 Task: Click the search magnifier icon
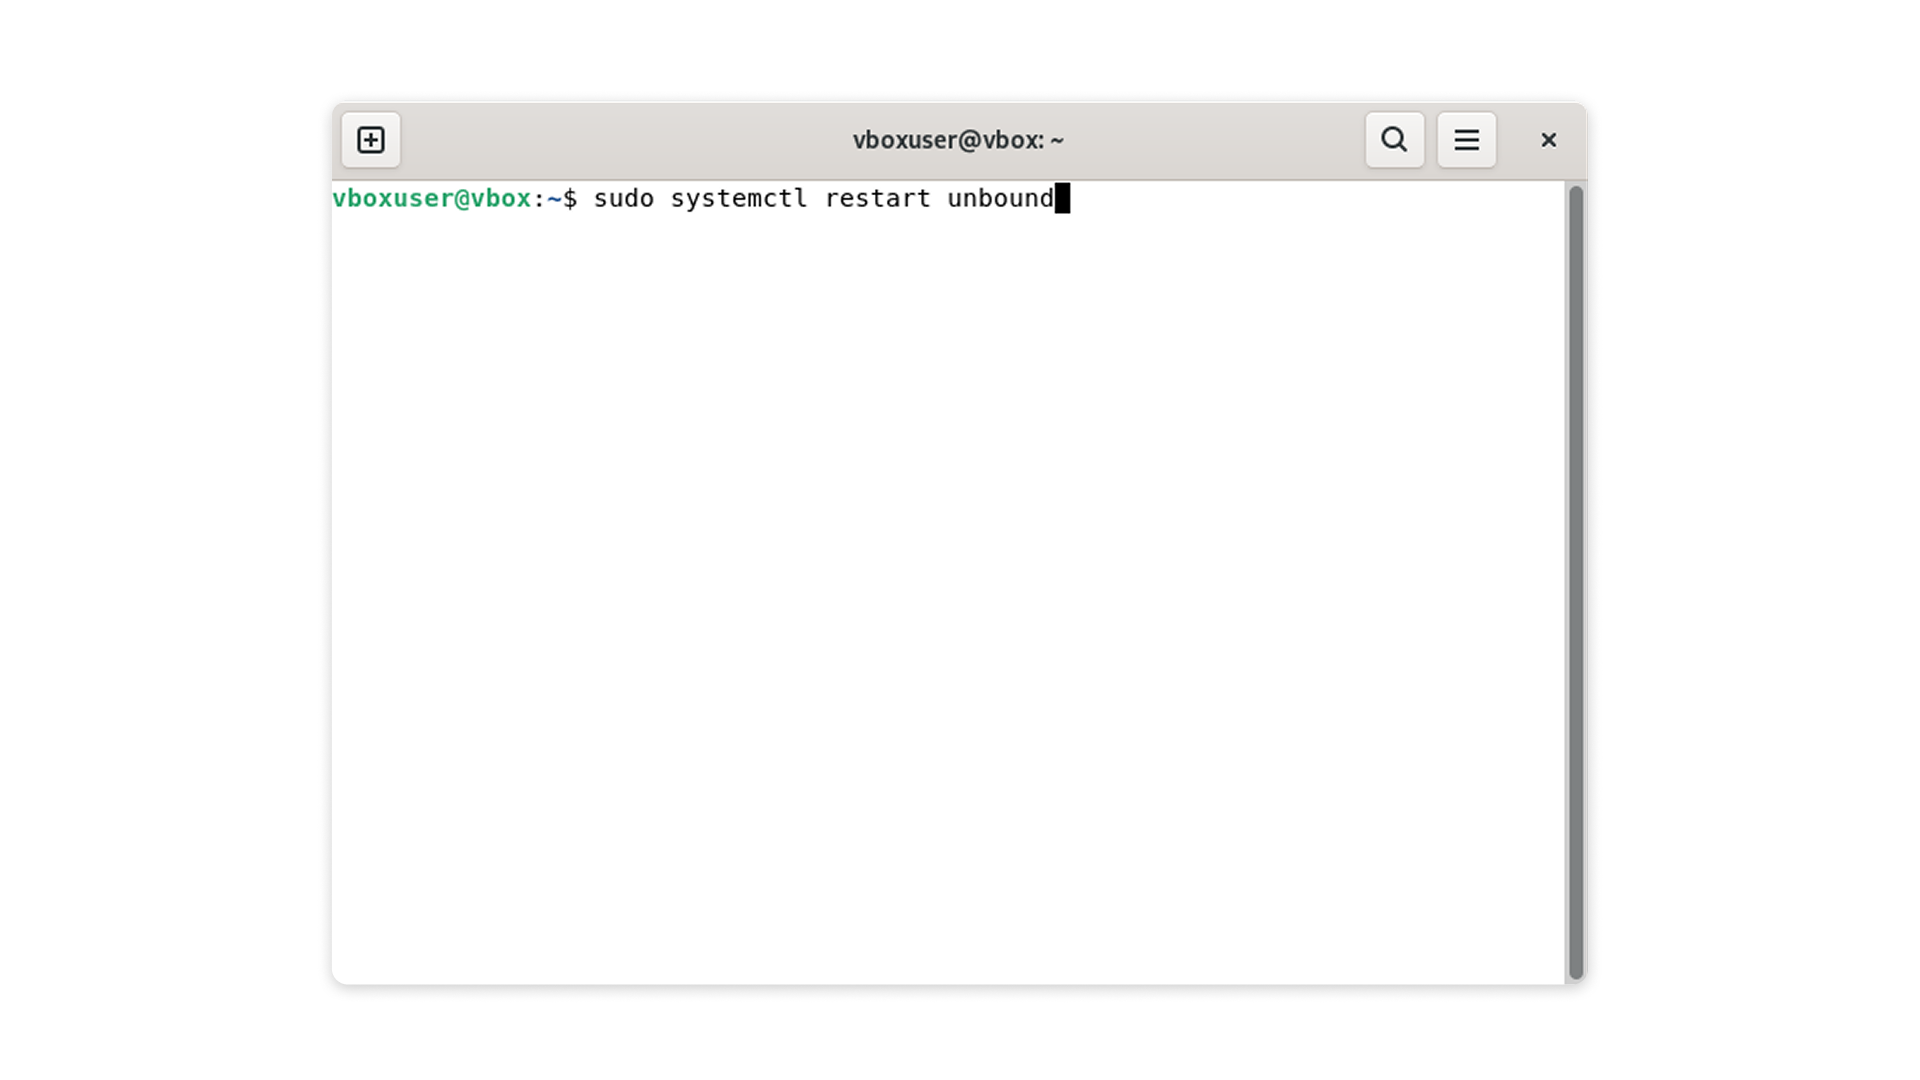point(1394,140)
